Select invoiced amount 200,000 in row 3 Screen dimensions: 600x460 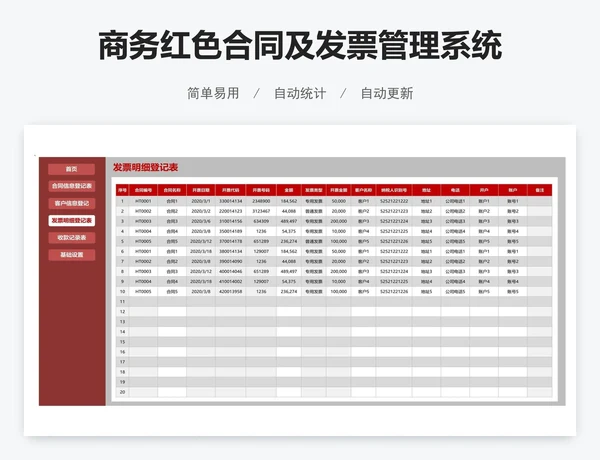coord(339,221)
